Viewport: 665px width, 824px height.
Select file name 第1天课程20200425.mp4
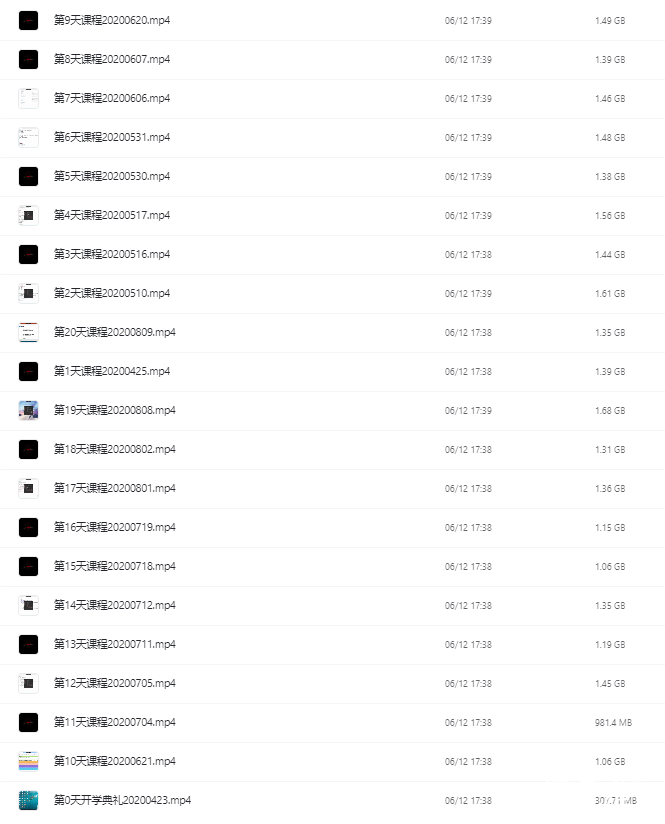(x=112, y=371)
